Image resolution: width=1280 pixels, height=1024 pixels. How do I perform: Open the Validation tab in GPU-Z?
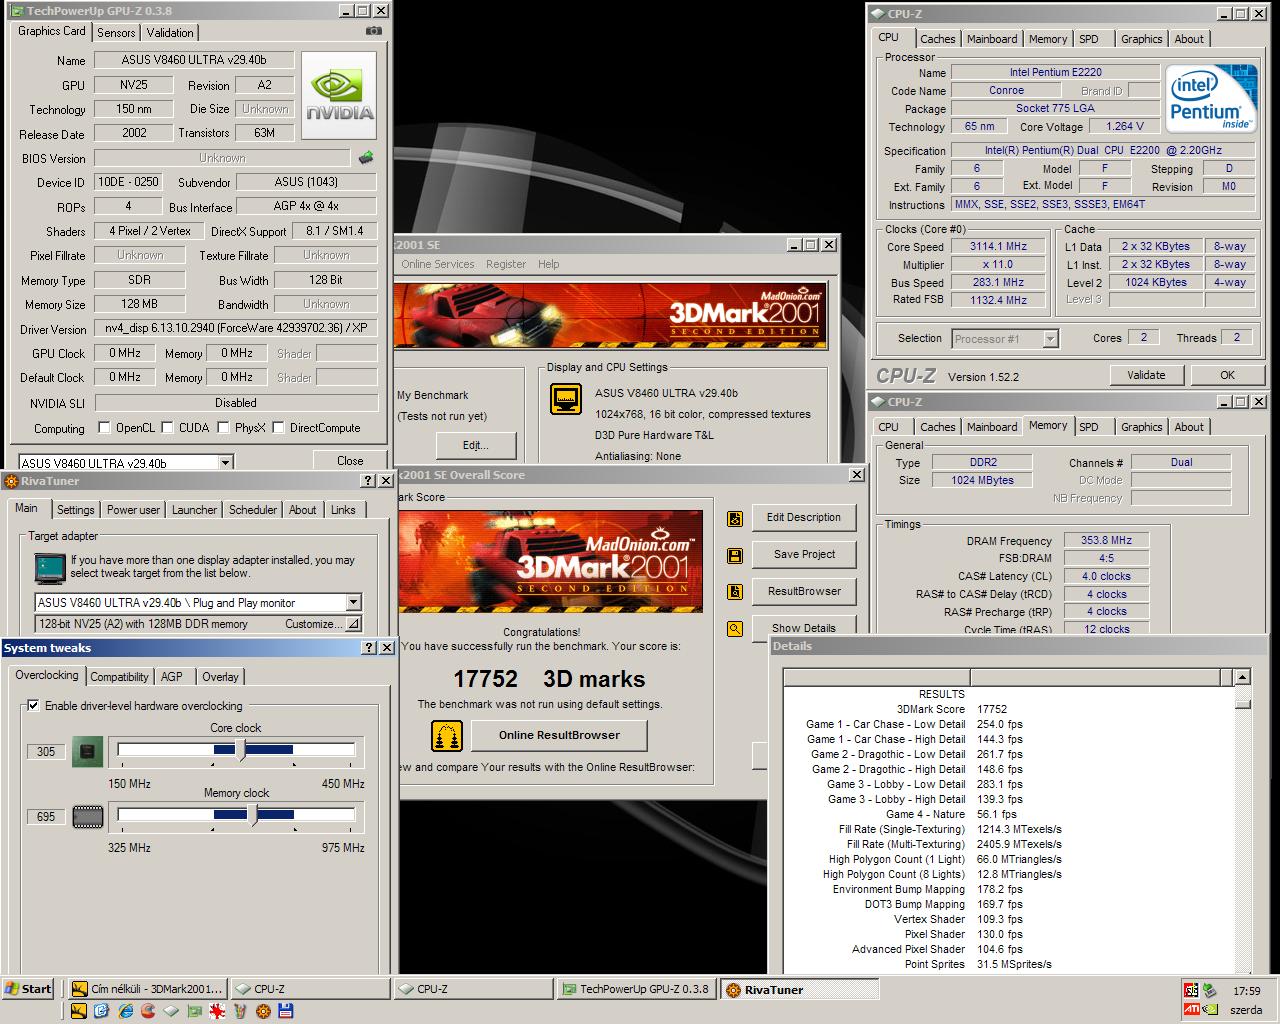point(170,33)
